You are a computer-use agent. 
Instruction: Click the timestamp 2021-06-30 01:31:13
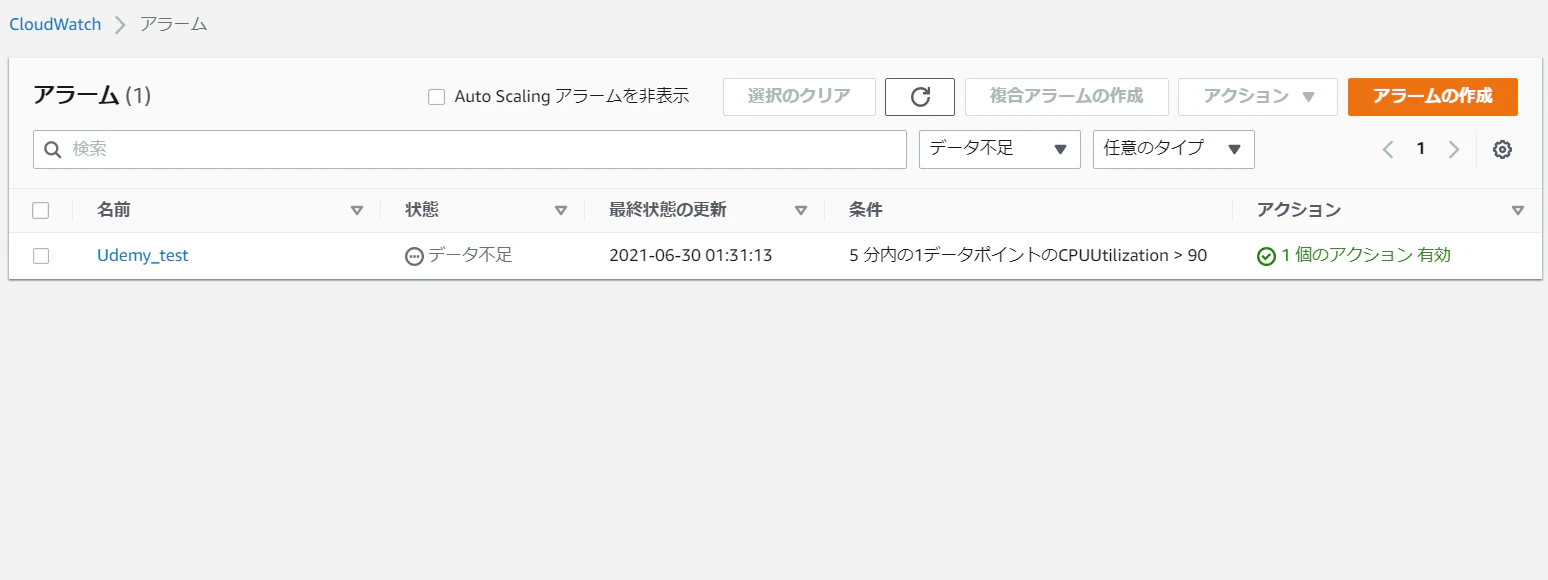(690, 255)
